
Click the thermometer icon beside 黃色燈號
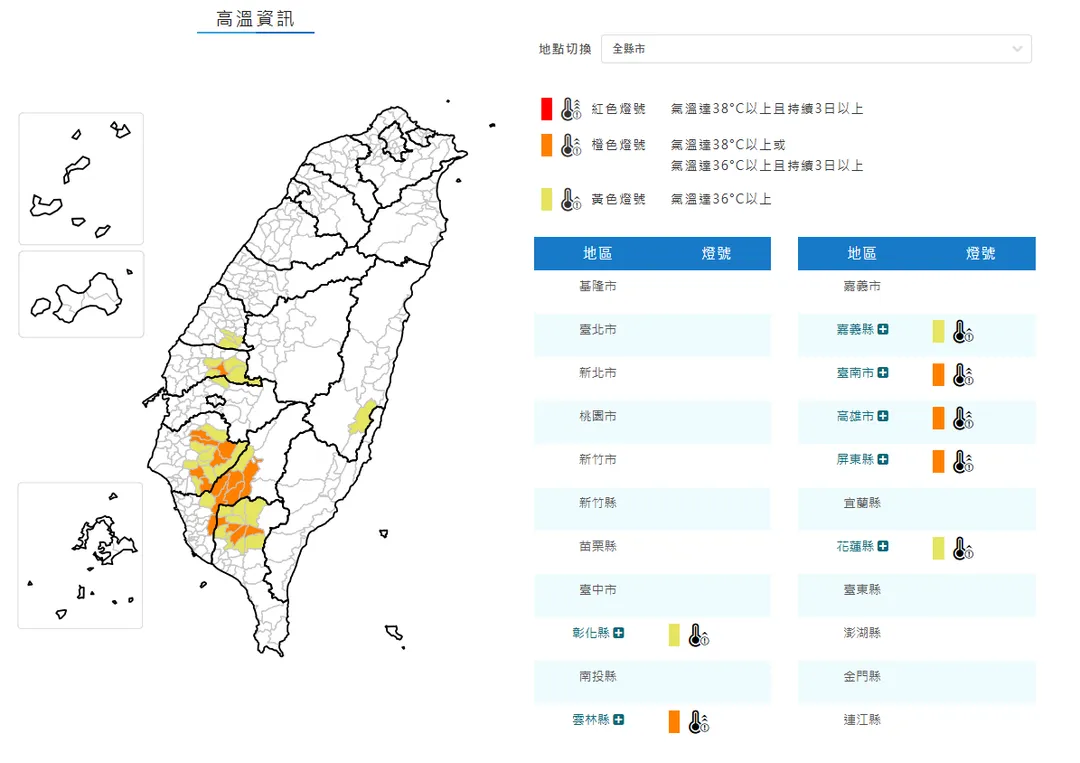click(570, 200)
